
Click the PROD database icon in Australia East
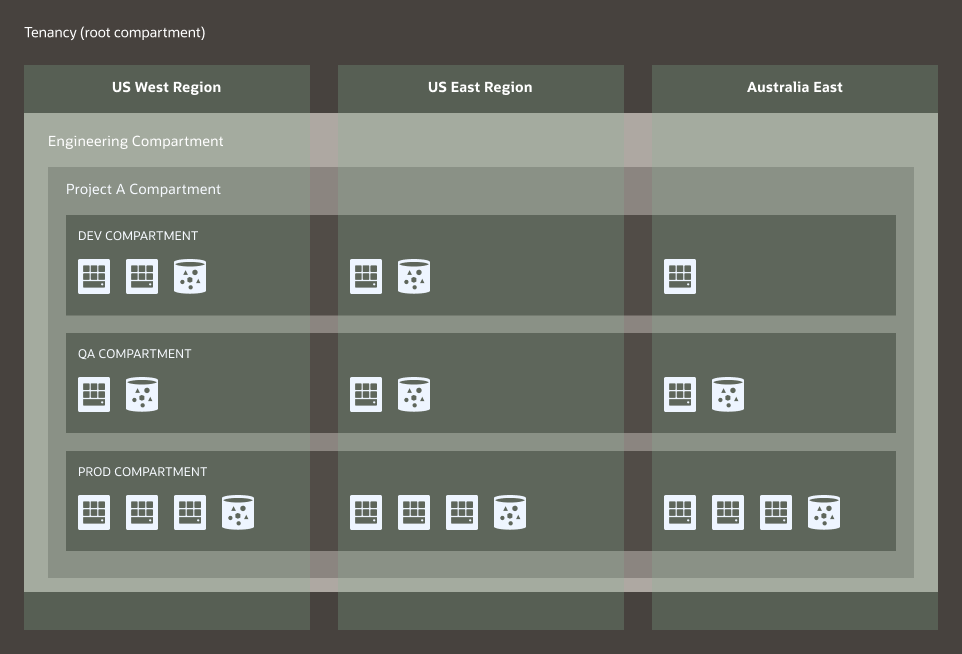[x=824, y=513]
